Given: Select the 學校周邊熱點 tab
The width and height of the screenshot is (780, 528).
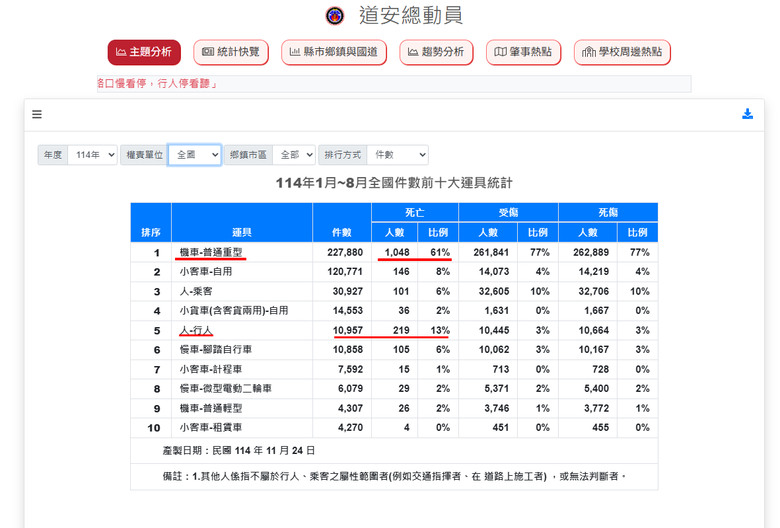Looking at the screenshot, I should [622, 52].
